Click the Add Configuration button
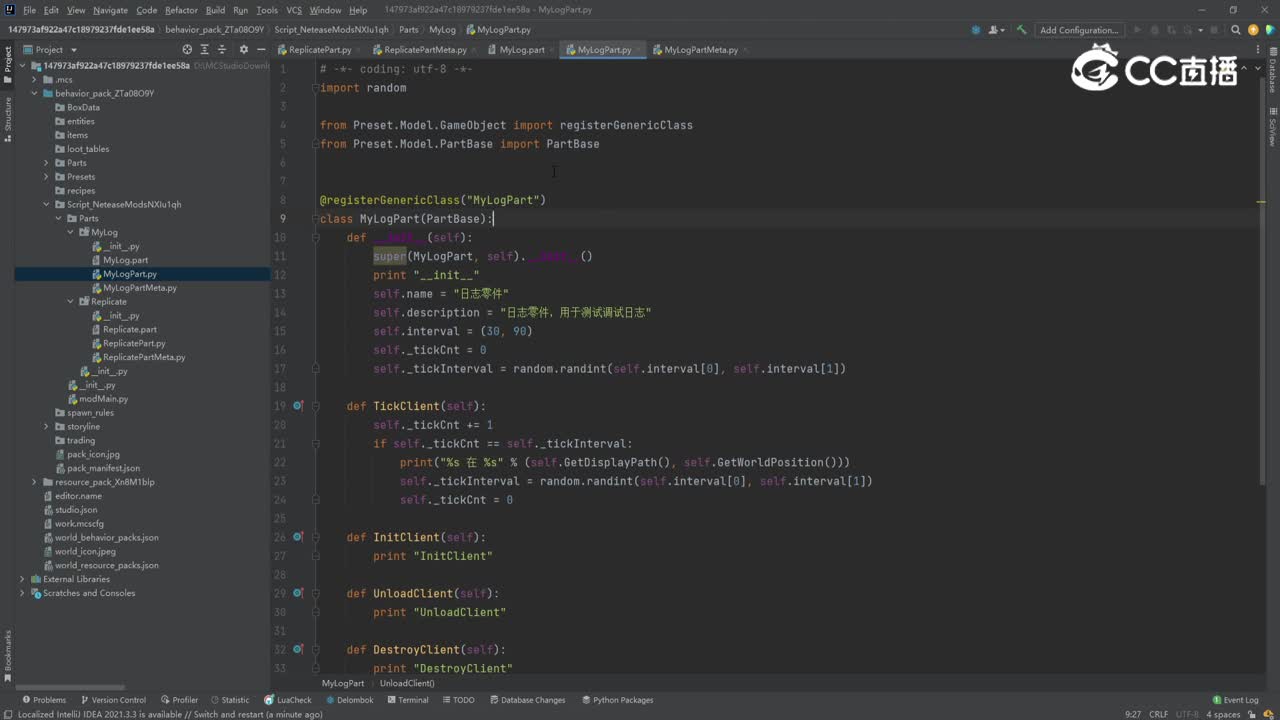Screen dimensions: 1280x720 click(1078, 30)
